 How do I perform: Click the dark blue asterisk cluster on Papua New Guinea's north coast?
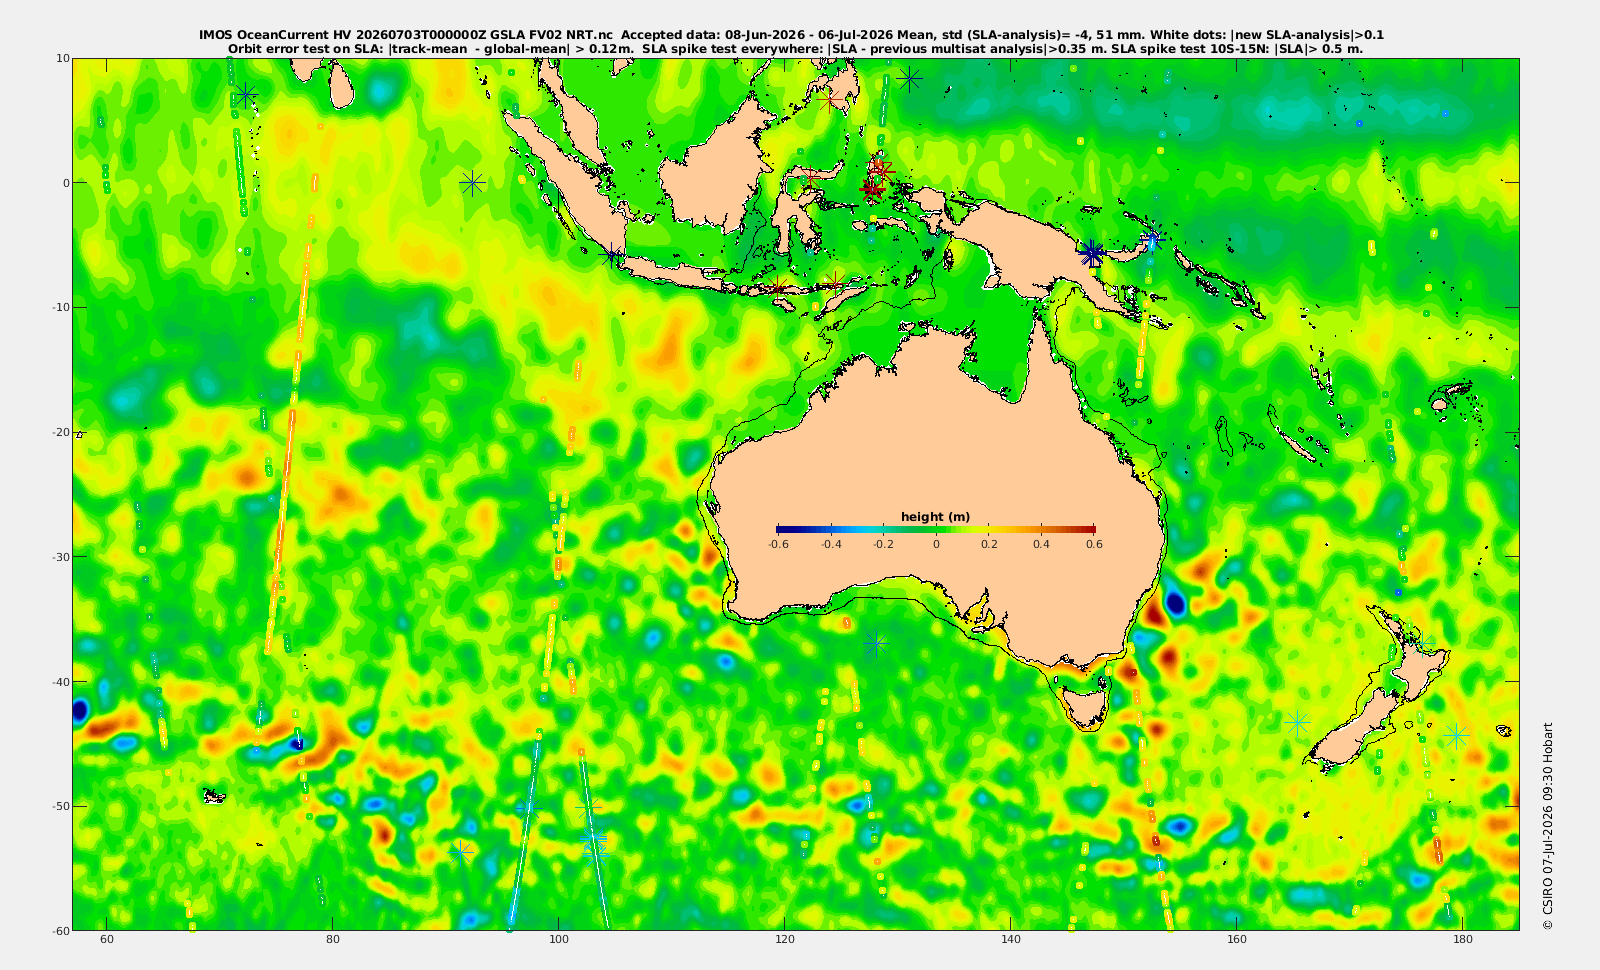pos(1092,253)
